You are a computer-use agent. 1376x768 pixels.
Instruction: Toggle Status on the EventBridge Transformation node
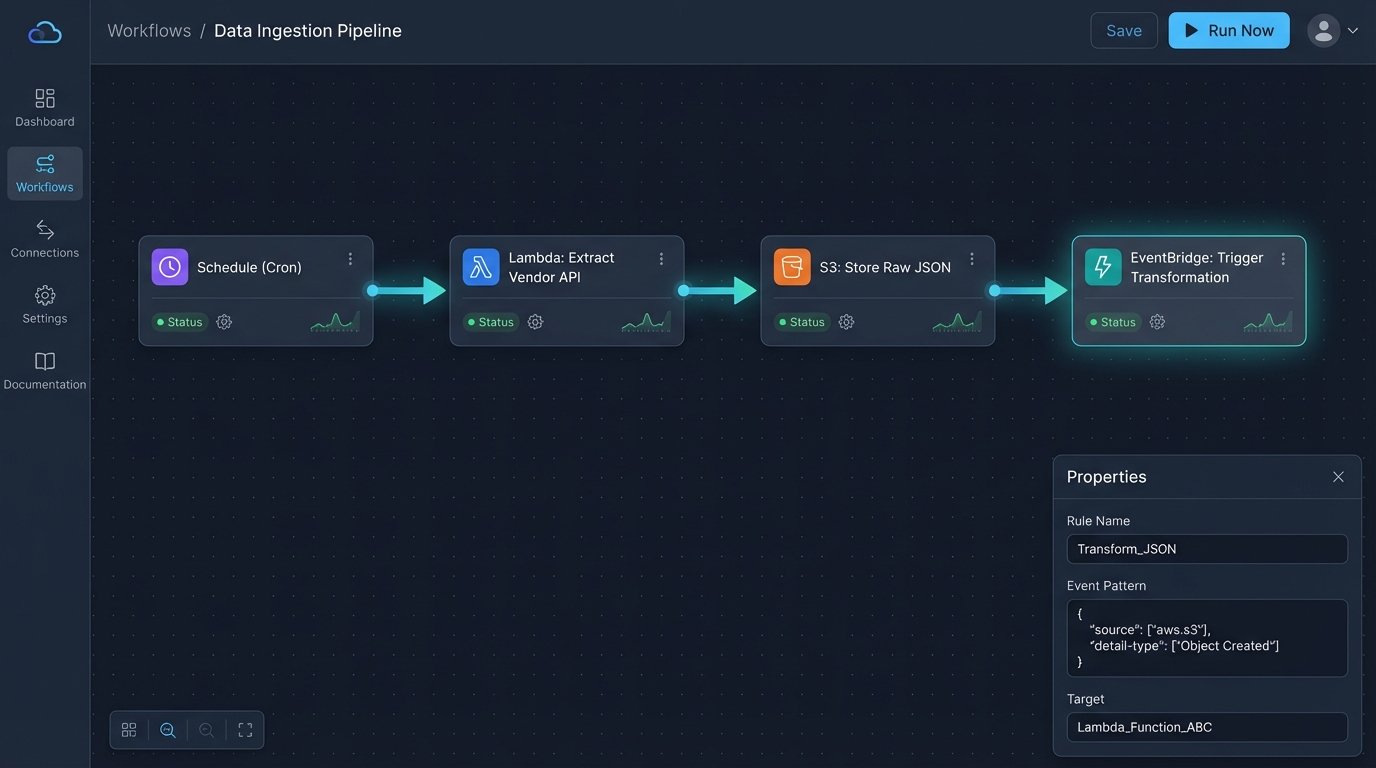click(x=1112, y=322)
